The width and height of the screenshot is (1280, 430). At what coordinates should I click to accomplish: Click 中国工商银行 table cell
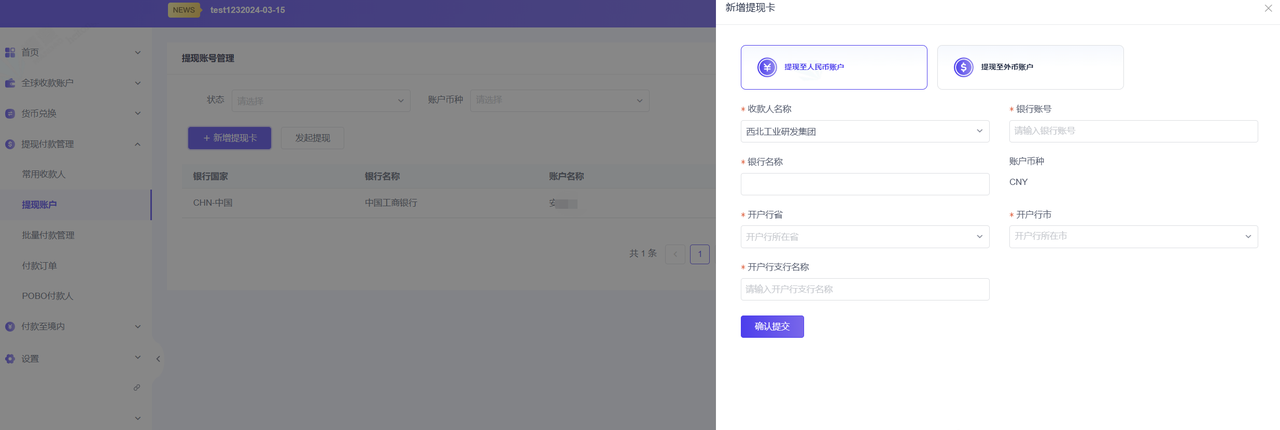[391, 203]
